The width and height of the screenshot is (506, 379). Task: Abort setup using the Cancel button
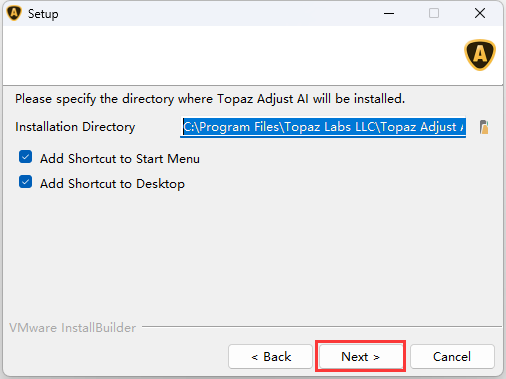click(452, 357)
